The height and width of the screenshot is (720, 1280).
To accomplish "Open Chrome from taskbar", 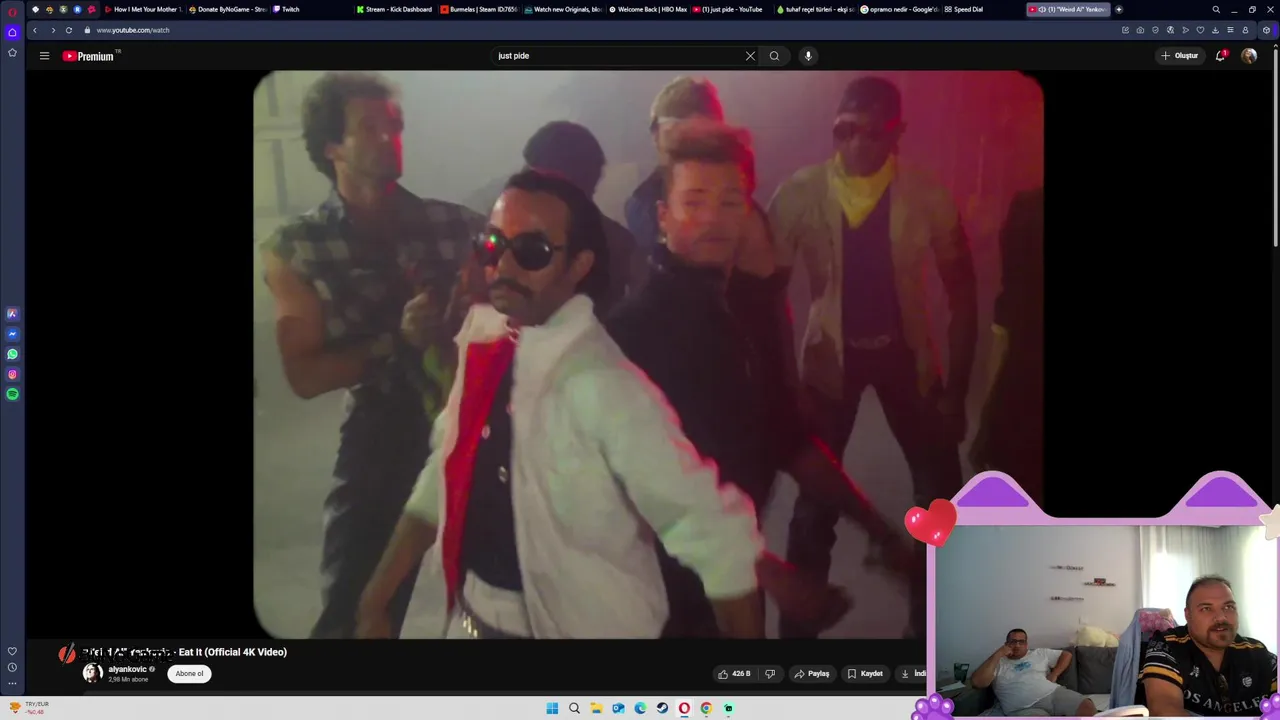I will point(706,708).
